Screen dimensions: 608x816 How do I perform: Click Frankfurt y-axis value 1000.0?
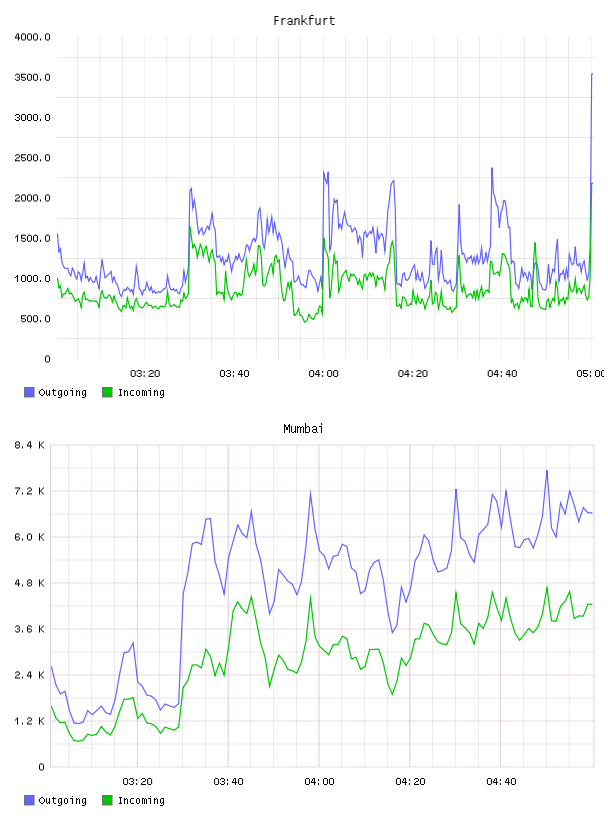[x=33, y=278]
